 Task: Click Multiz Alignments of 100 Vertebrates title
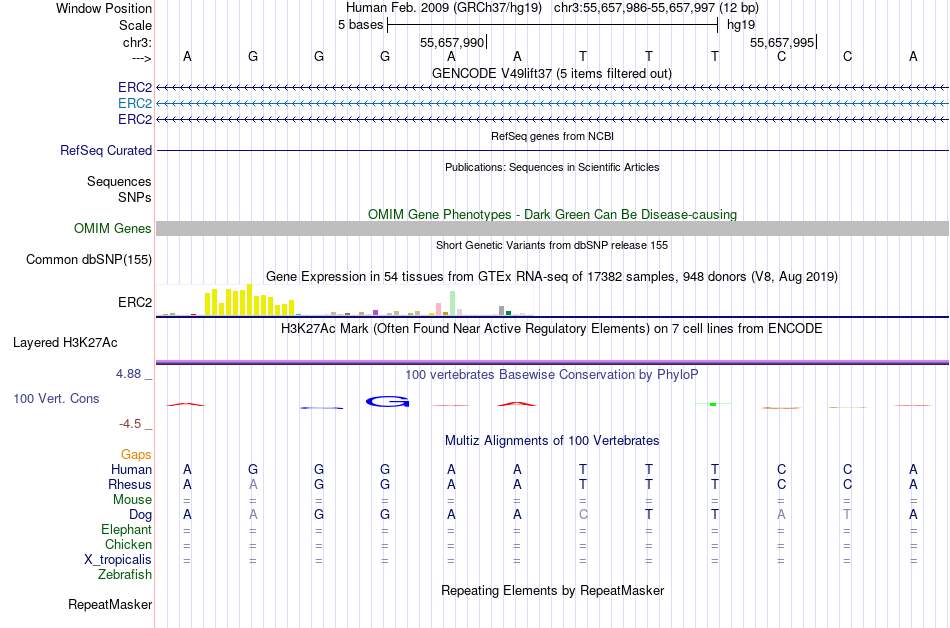tap(552, 441)
